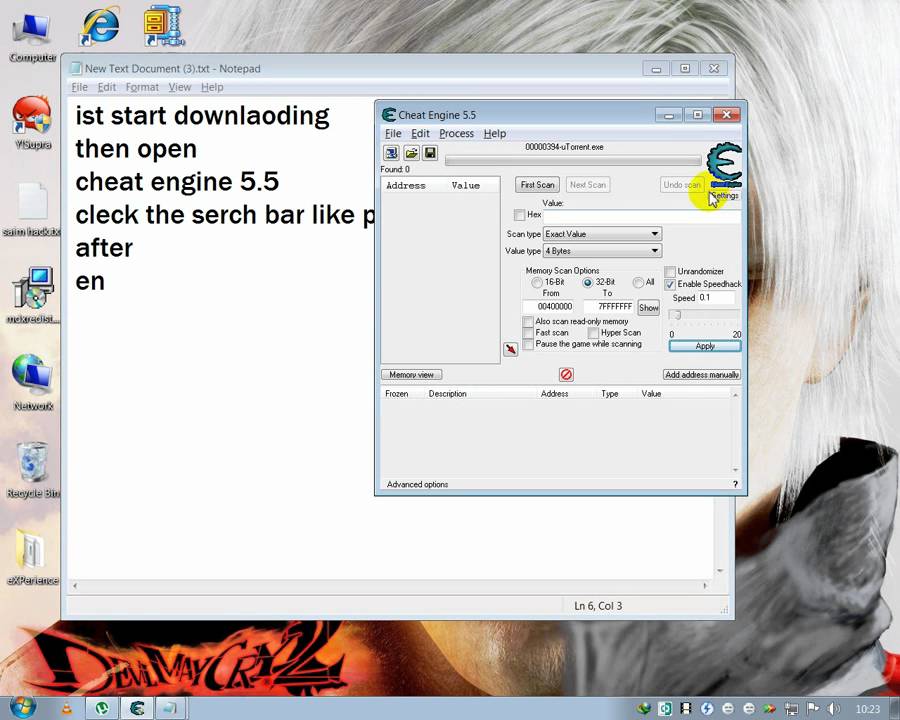The image size is (900, 720).
Task: Click Advanced options at bottom of Cheat Engine
Action: pyautogui.click(x=417, y=484)
